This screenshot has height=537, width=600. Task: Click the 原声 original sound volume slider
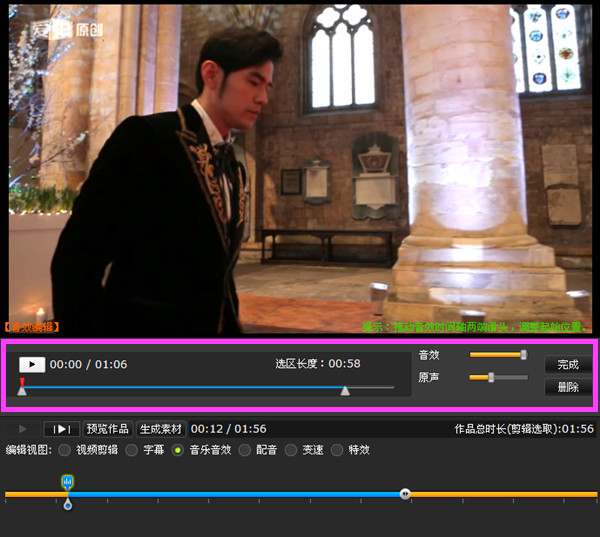(x=498, y=377)
